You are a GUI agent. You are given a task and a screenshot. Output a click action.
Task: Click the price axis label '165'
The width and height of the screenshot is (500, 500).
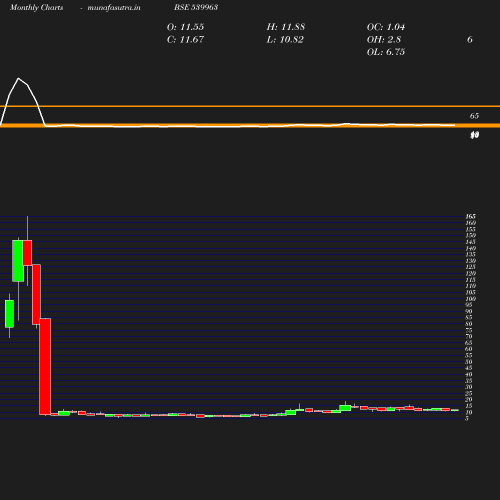point(471,216)
